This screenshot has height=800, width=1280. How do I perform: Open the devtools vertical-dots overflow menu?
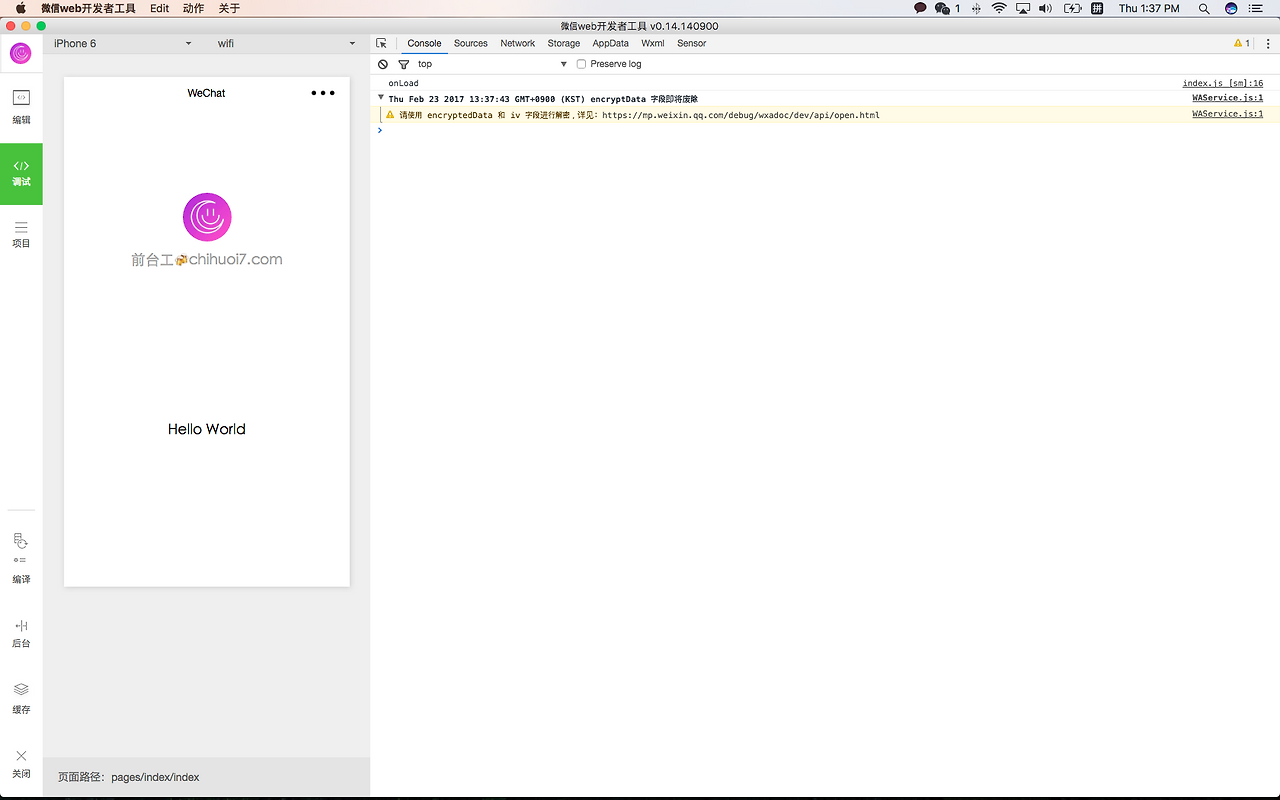pos(1268,43)
